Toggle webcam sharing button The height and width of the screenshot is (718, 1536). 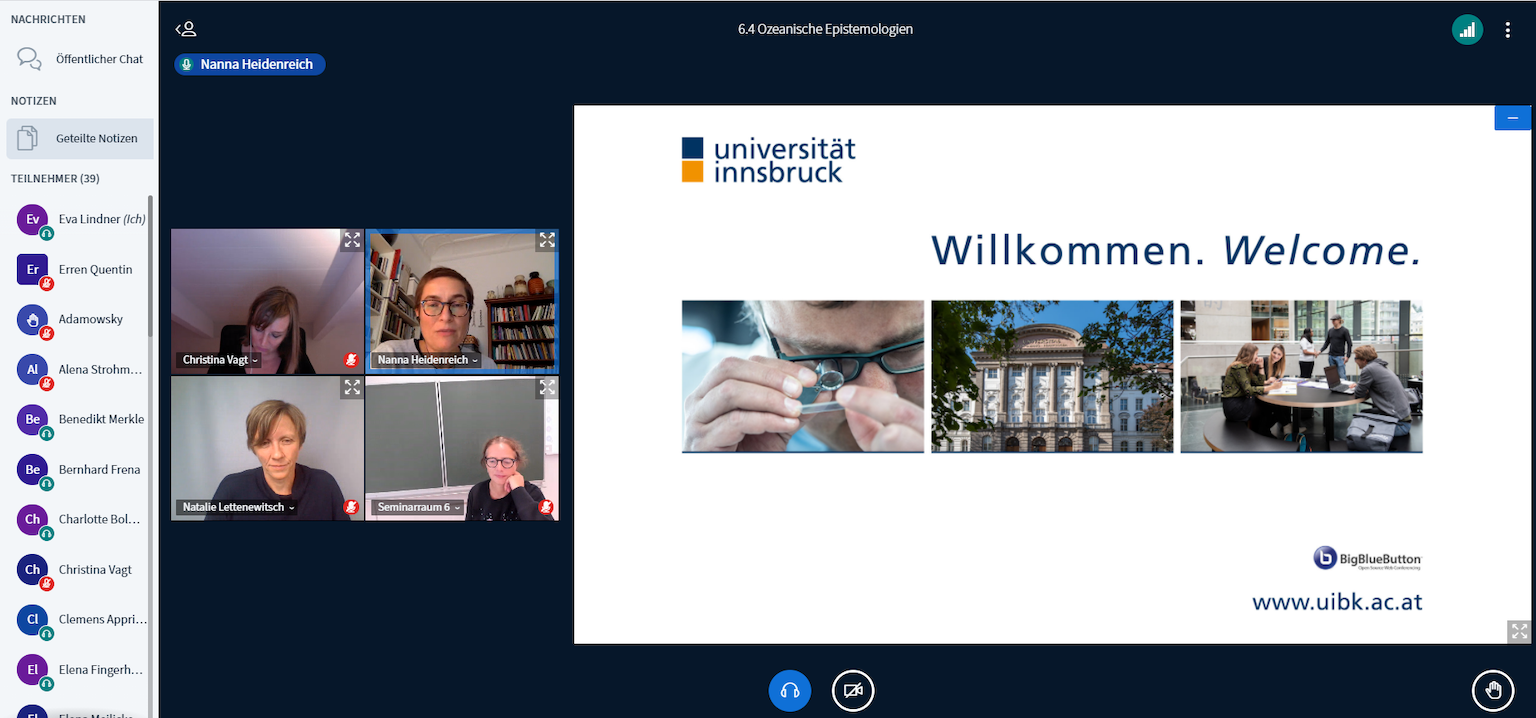pyautogui.click(x=853, y=690)
